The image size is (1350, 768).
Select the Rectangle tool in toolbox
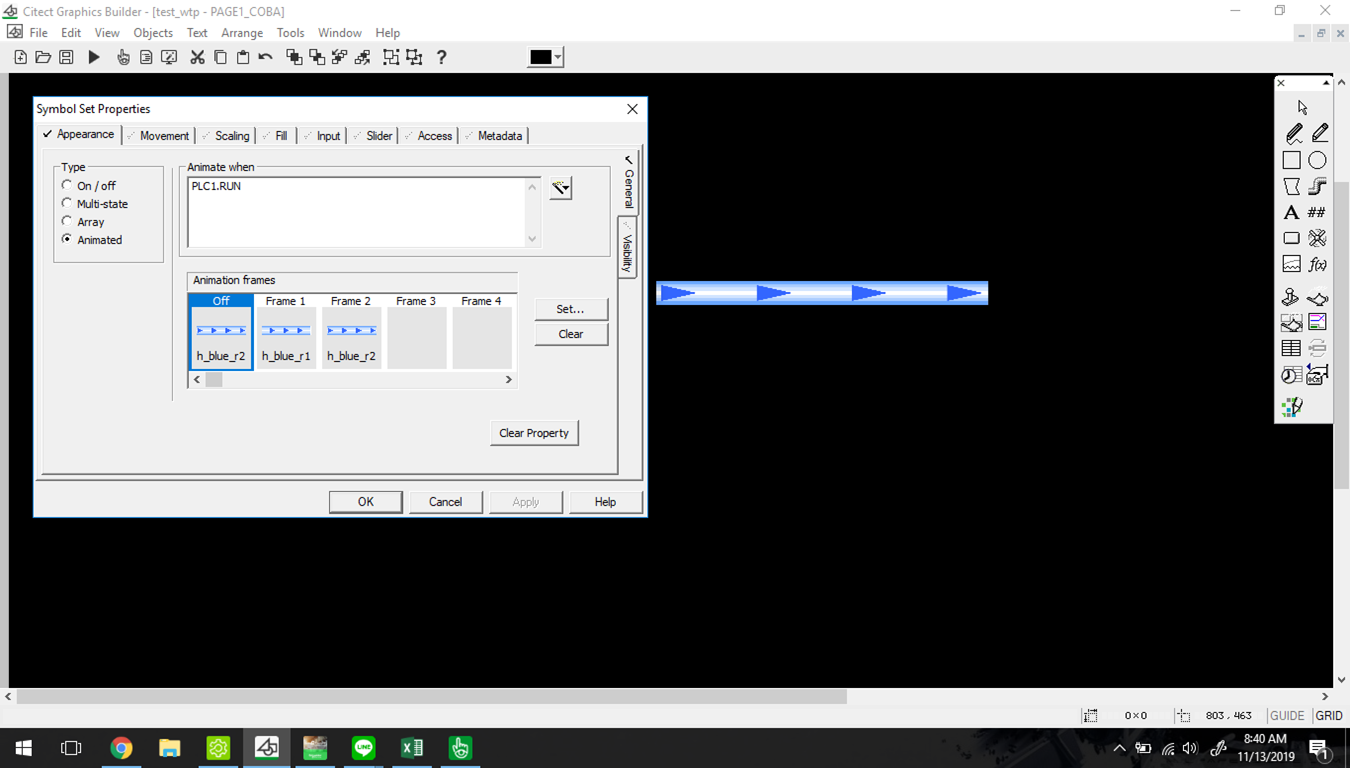click(x=1292, y=160)
